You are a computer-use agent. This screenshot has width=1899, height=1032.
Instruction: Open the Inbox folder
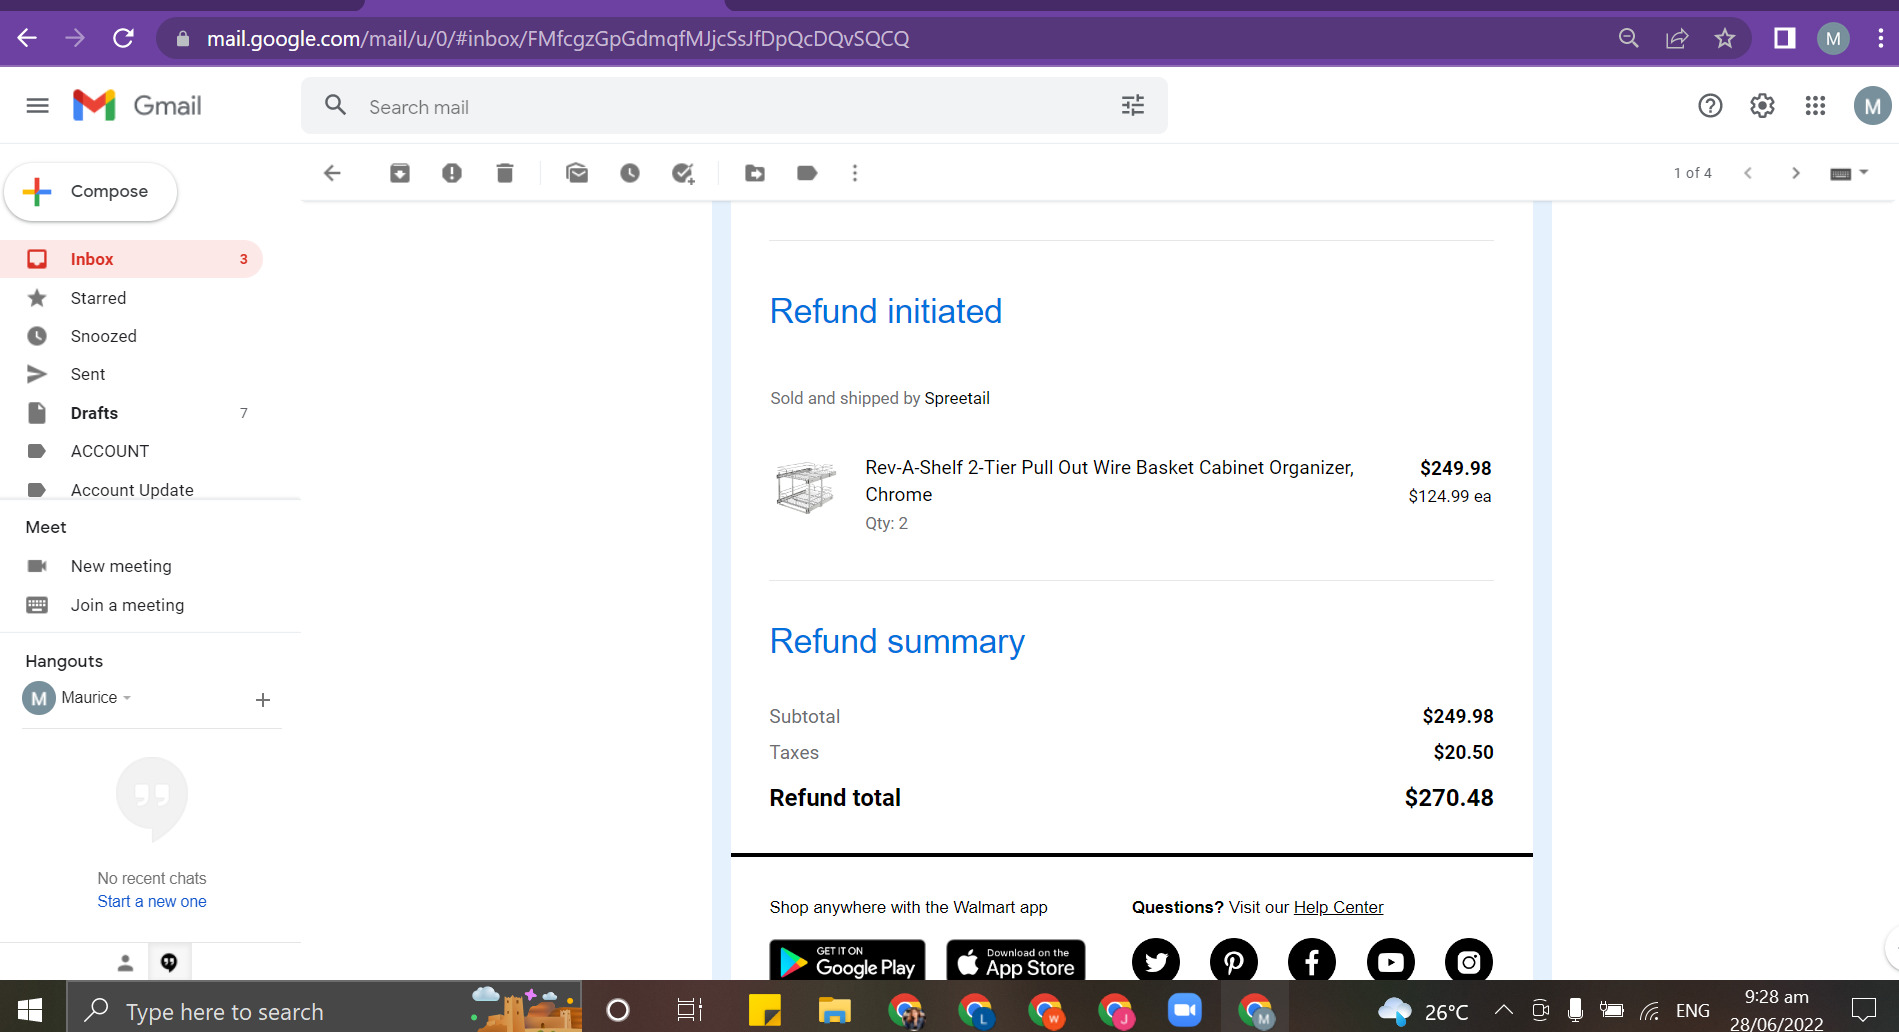click(131, 259)
